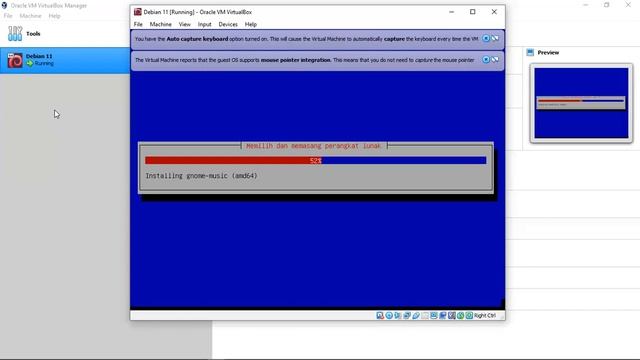Click the mouse pointer integration notification message
Screen dimensions: 640x360
pyautogui.click(x=304, y=60)
